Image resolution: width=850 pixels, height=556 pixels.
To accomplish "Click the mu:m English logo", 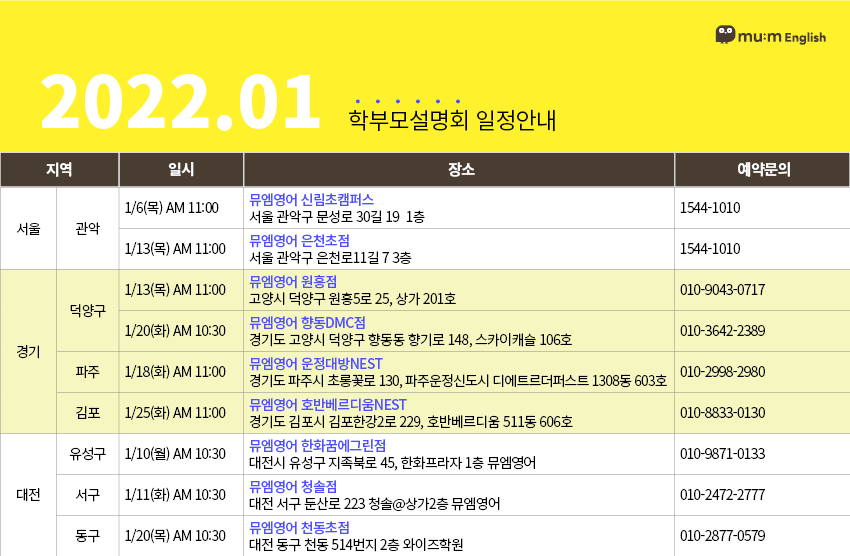I will tap(770, 36).
